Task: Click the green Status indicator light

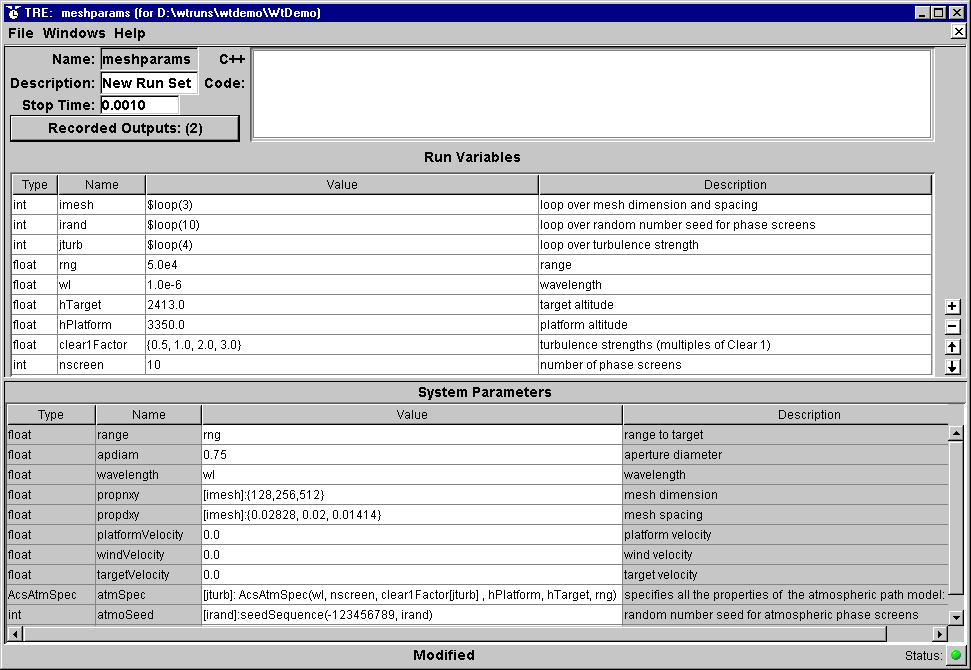Action: point(956,655)
